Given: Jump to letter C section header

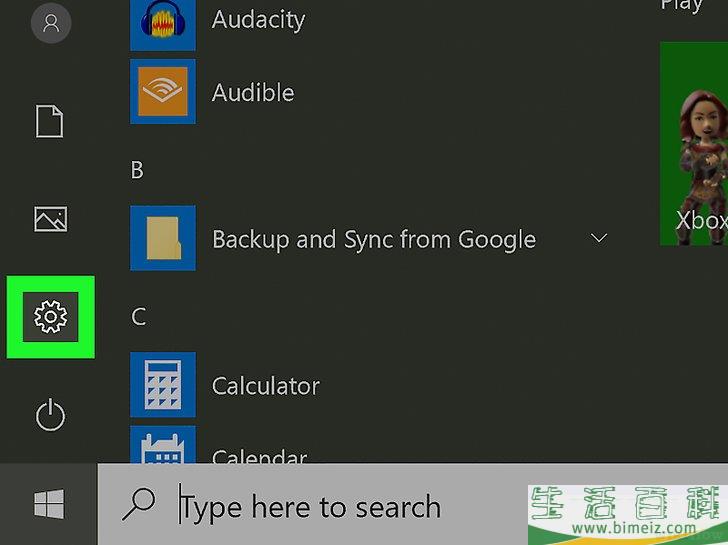Looking at the screenshot, I should tap(138, 317).
